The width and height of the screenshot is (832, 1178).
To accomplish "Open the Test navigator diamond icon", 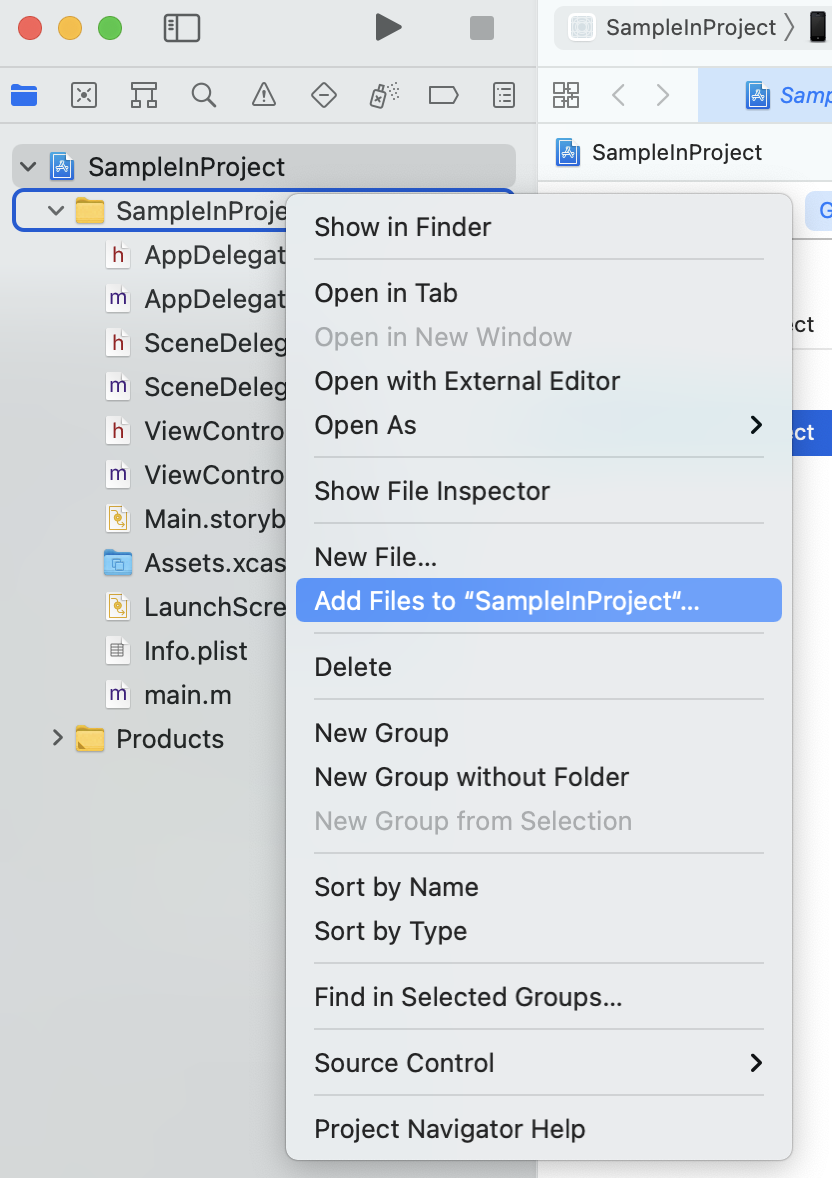I will point(324,95).
